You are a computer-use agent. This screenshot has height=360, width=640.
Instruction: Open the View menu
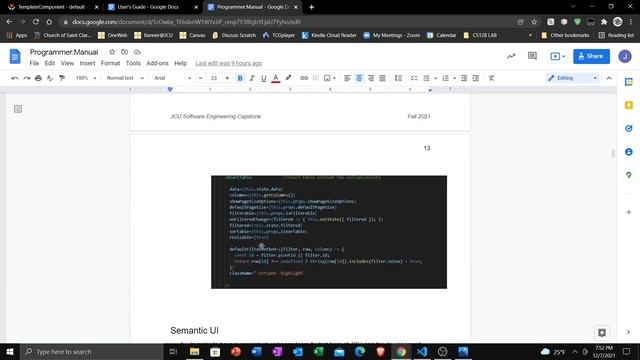click(67, 63)
